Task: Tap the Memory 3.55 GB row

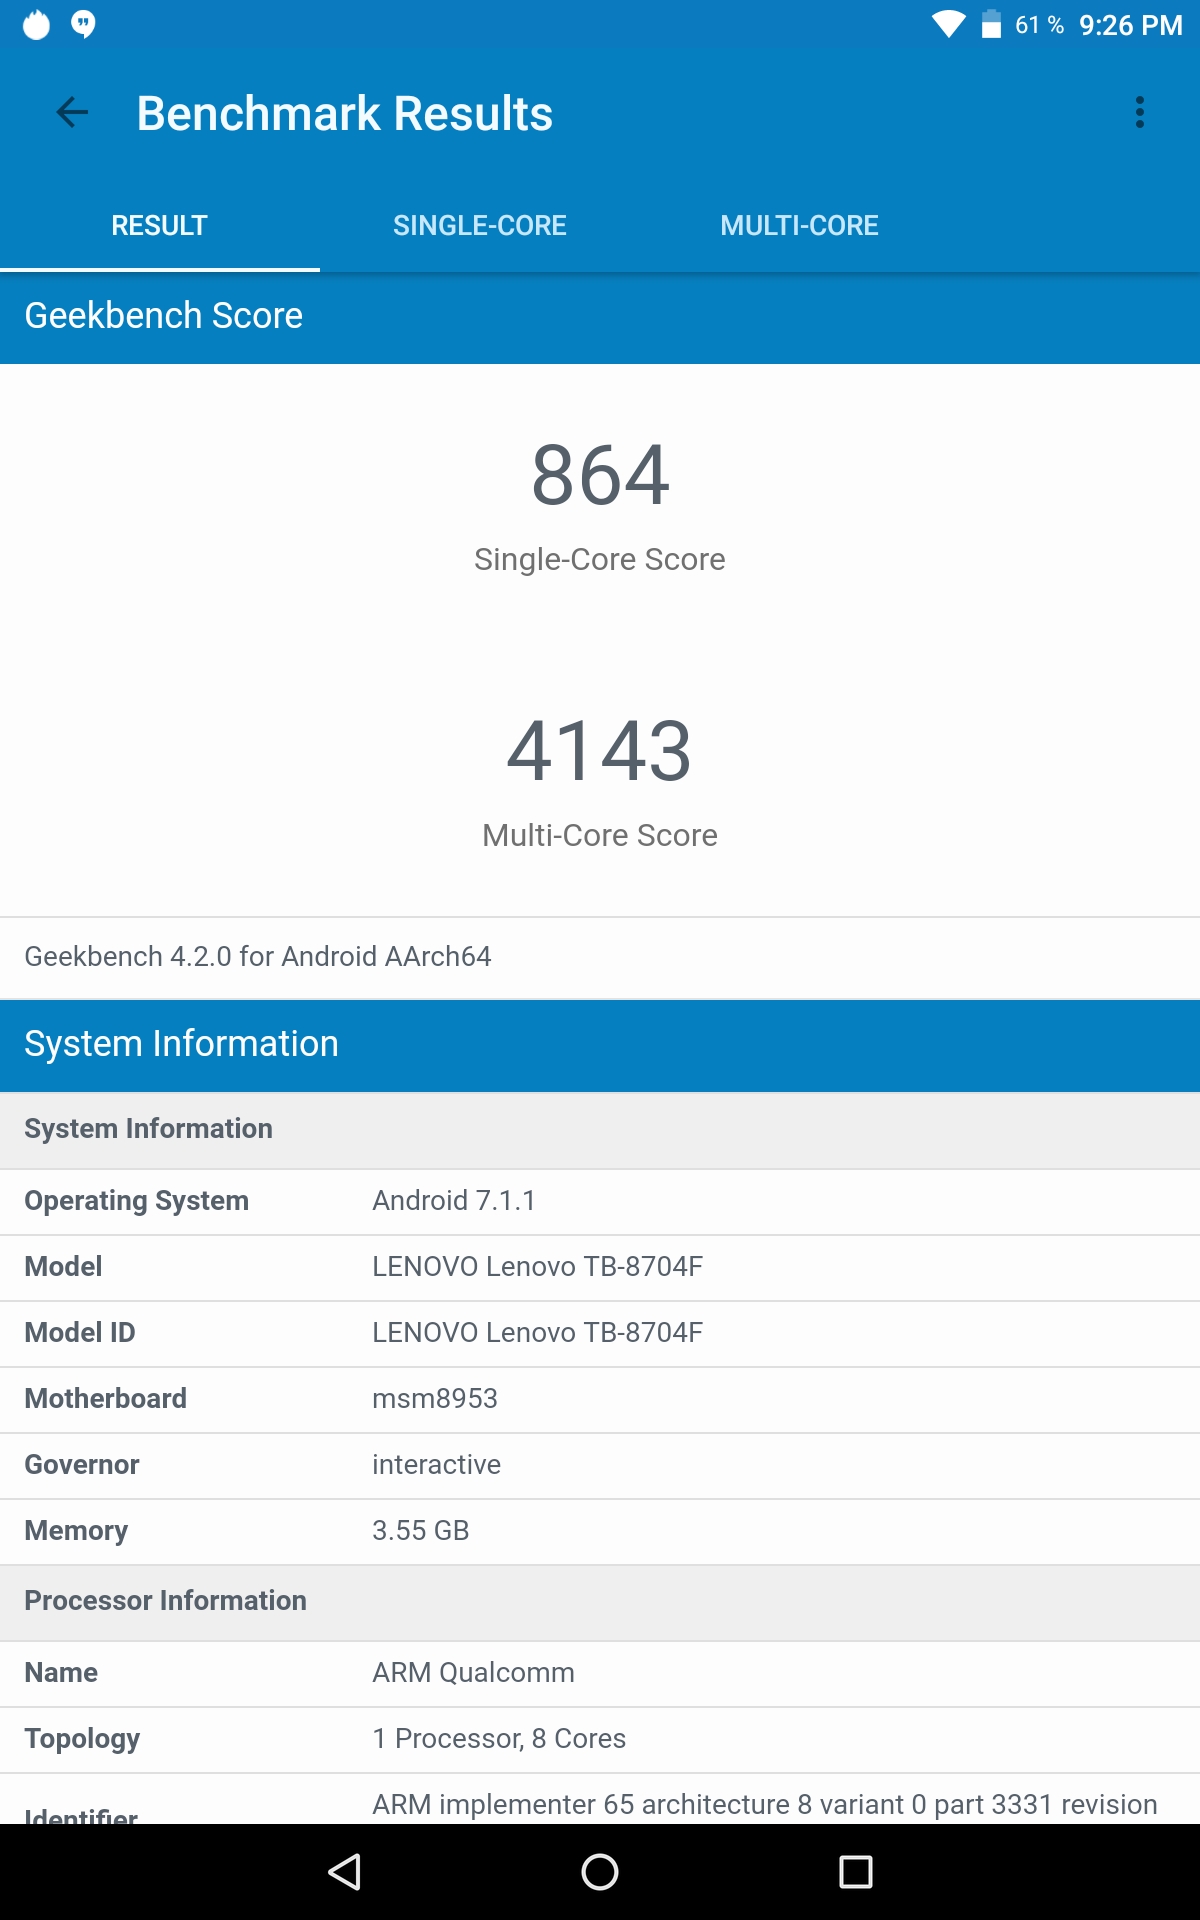Action: 600,1531
